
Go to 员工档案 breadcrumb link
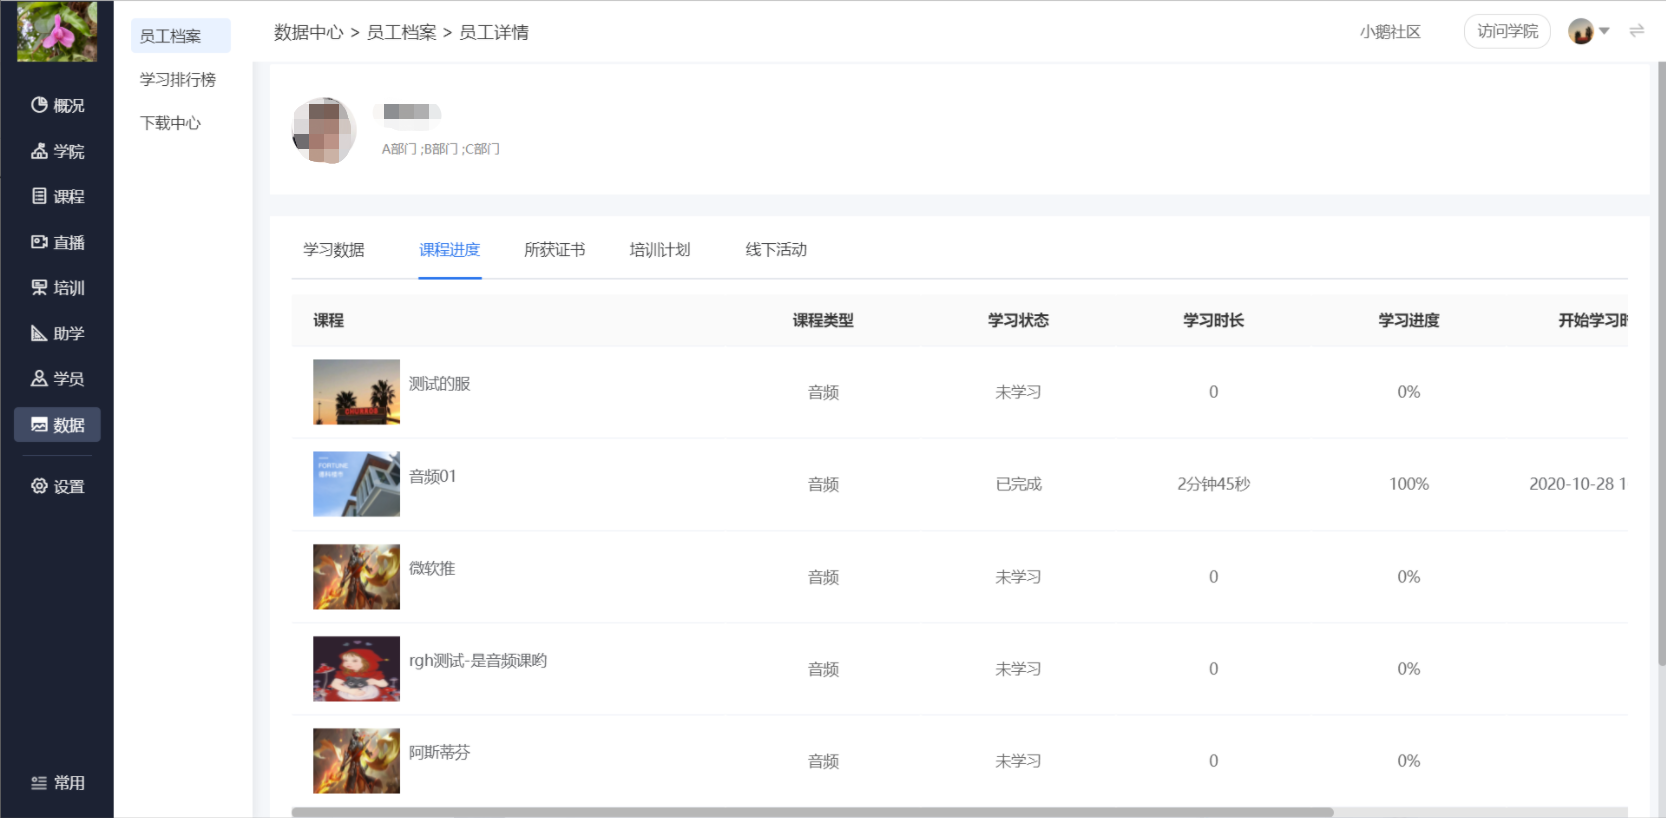pos(401,32)
